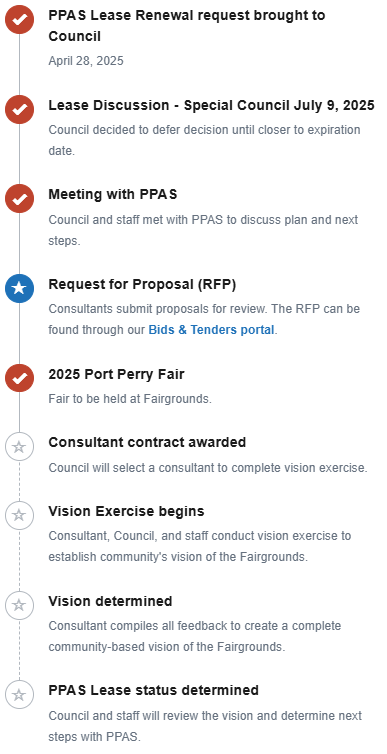This screenshot has width=387, height=754.
Task: Select the 2025 Port Perry Fair title
Action: pos(116,374)
